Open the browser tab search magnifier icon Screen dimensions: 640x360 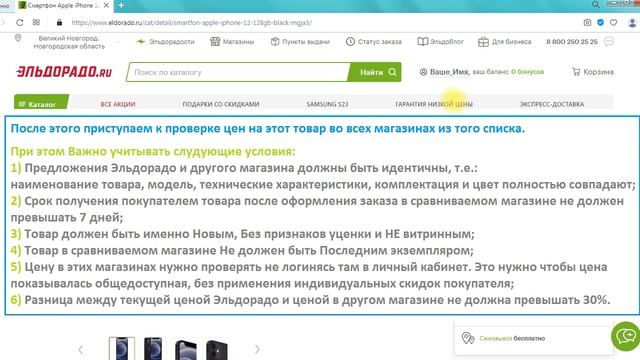coord(596,5)
